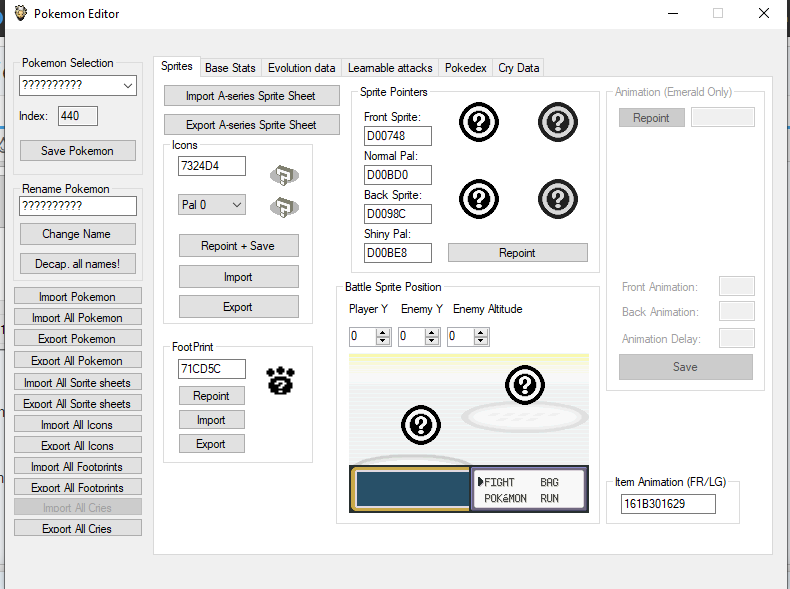
Task: Click the Item Animation (FR/LG) field
Action: (x=667, y=504)
